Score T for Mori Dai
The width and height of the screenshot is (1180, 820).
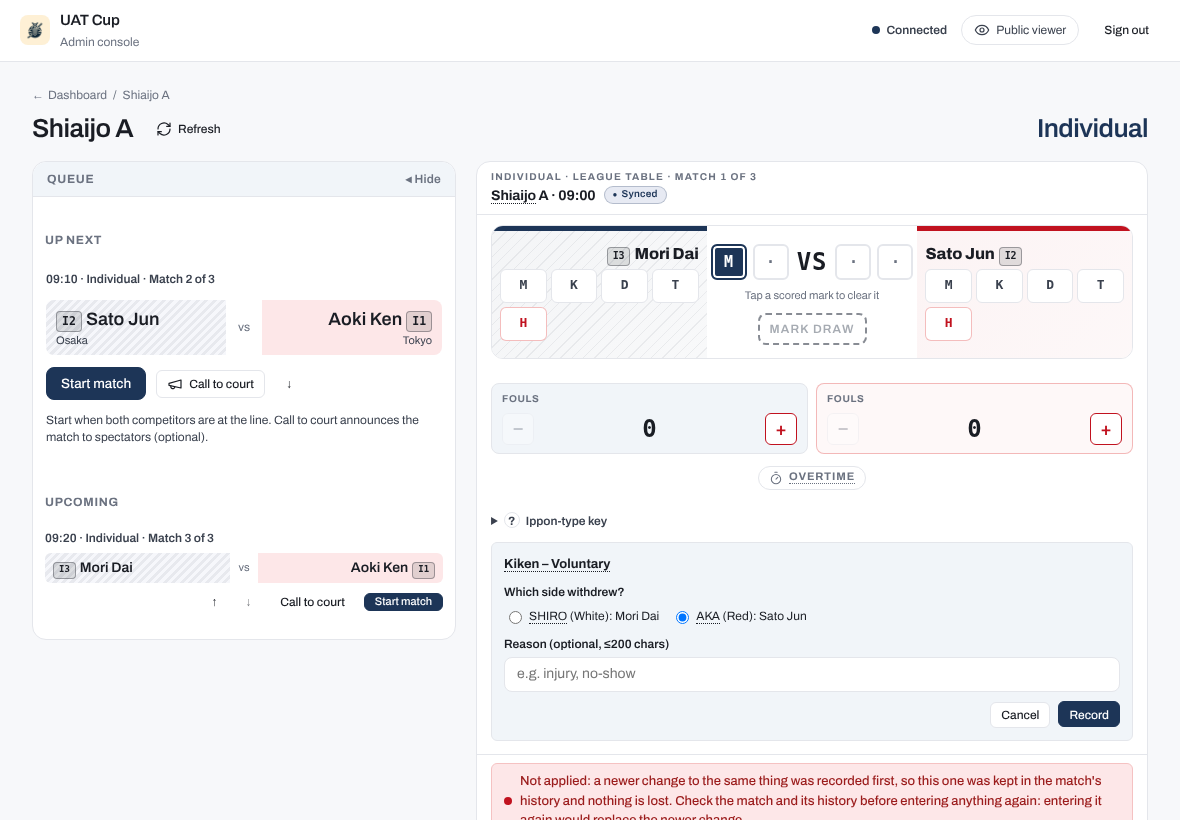[675, 285]
